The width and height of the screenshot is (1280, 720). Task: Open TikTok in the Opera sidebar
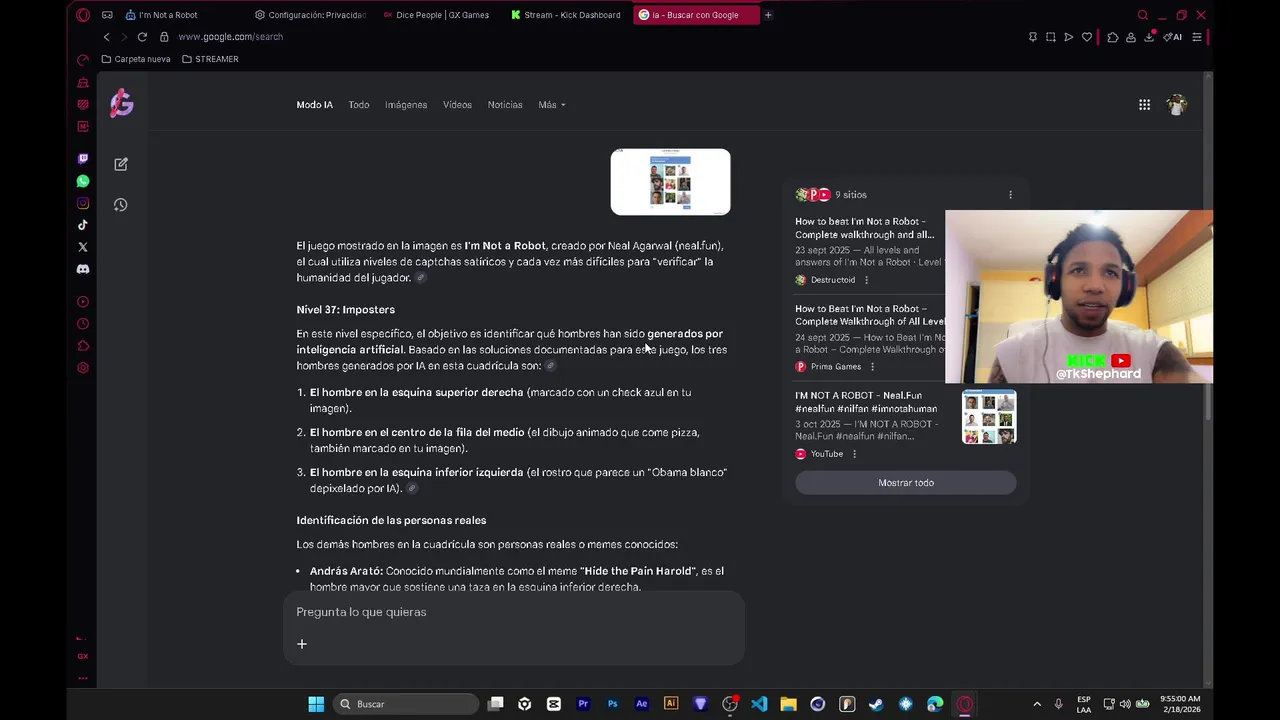(83, 225)
